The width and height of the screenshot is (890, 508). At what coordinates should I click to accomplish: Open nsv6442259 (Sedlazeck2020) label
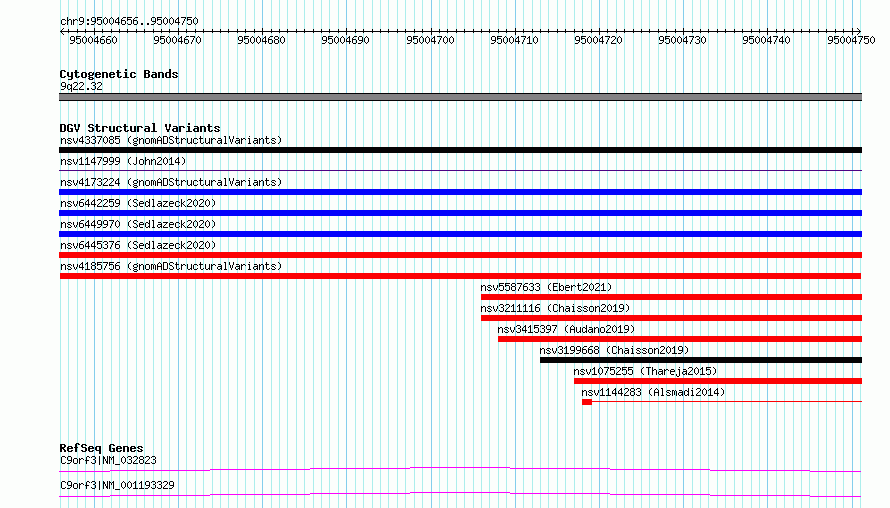point(138,203)
